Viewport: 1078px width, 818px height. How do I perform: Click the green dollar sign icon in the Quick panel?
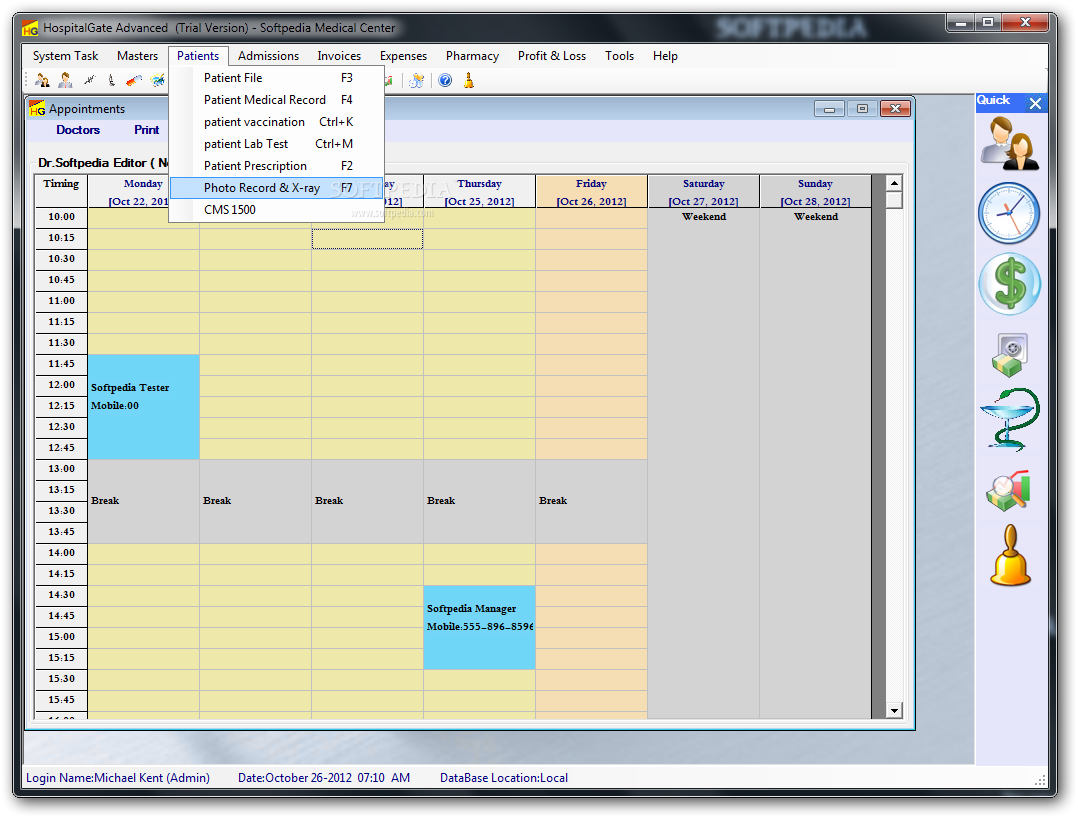click(x=1009, y=284)
